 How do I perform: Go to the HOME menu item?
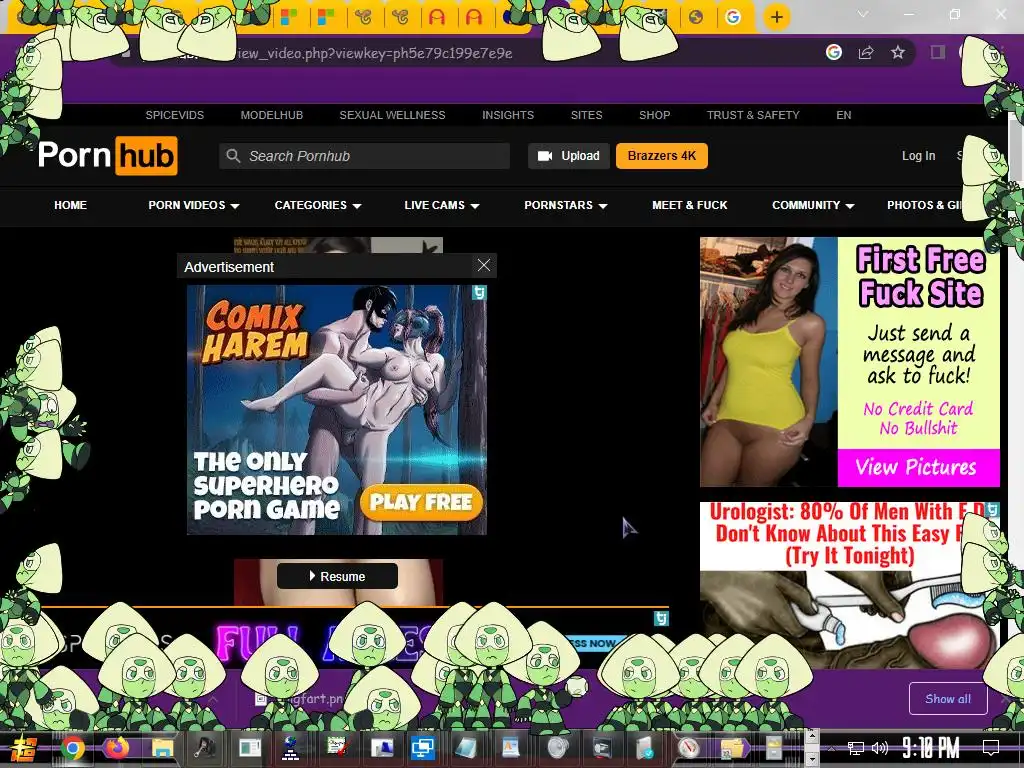71,205
